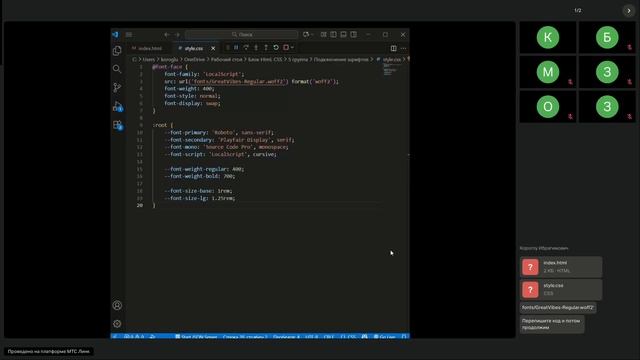
Task: Click the '5 группа' breadcrumb segment
Action: (x=298, y=60)
